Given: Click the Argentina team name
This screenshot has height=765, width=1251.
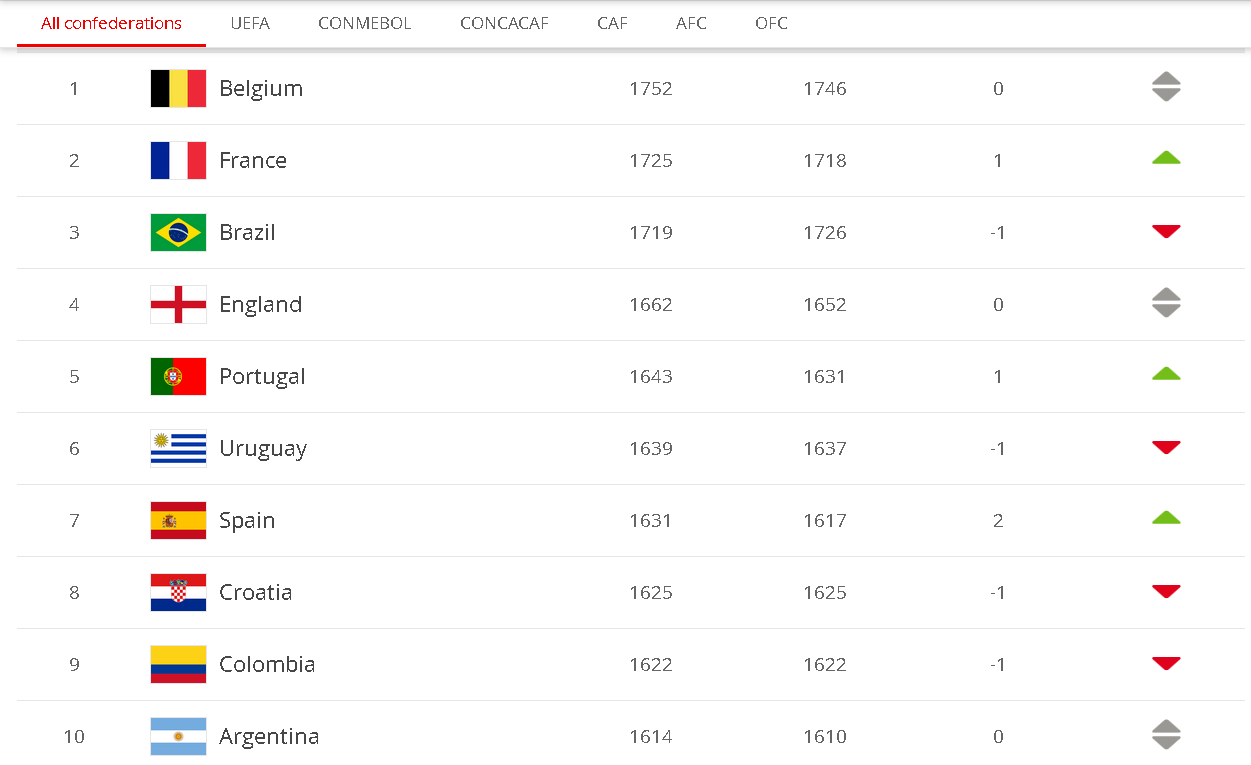Looking at the screenshot, I should pyautogui.click(x=269, y=736).
